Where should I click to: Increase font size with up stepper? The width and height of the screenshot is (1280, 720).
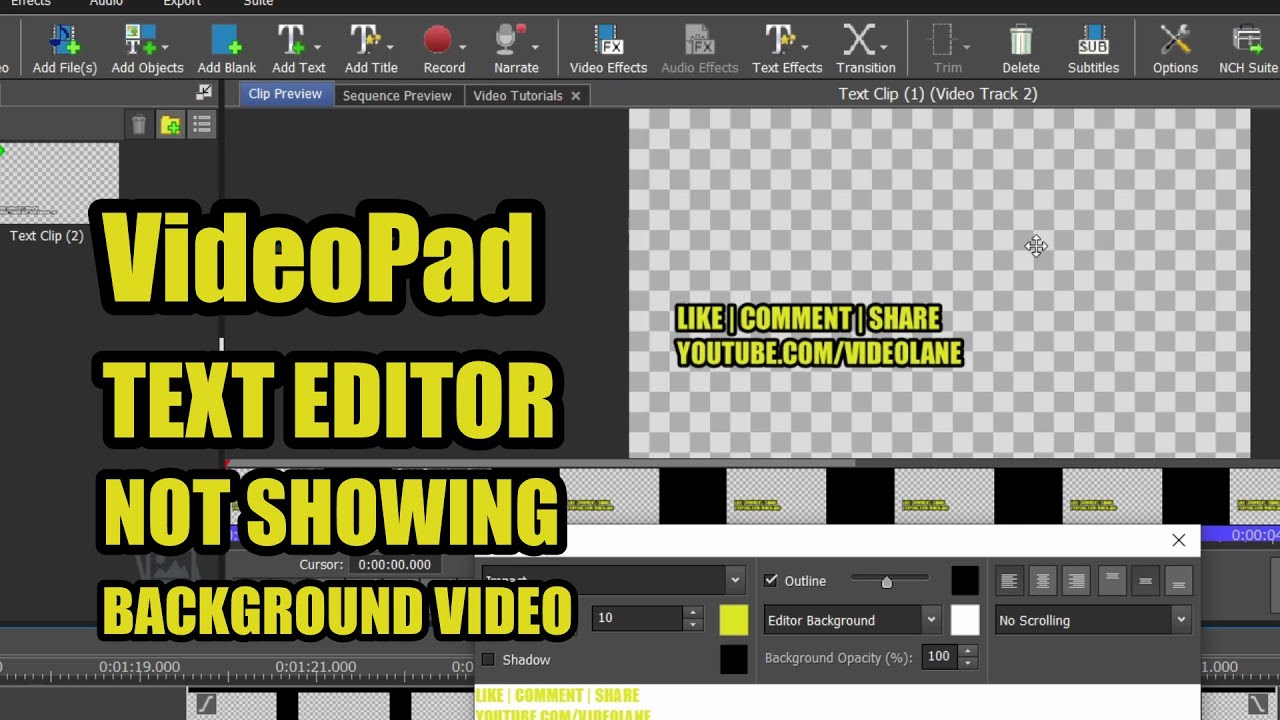tap(693, 612)
